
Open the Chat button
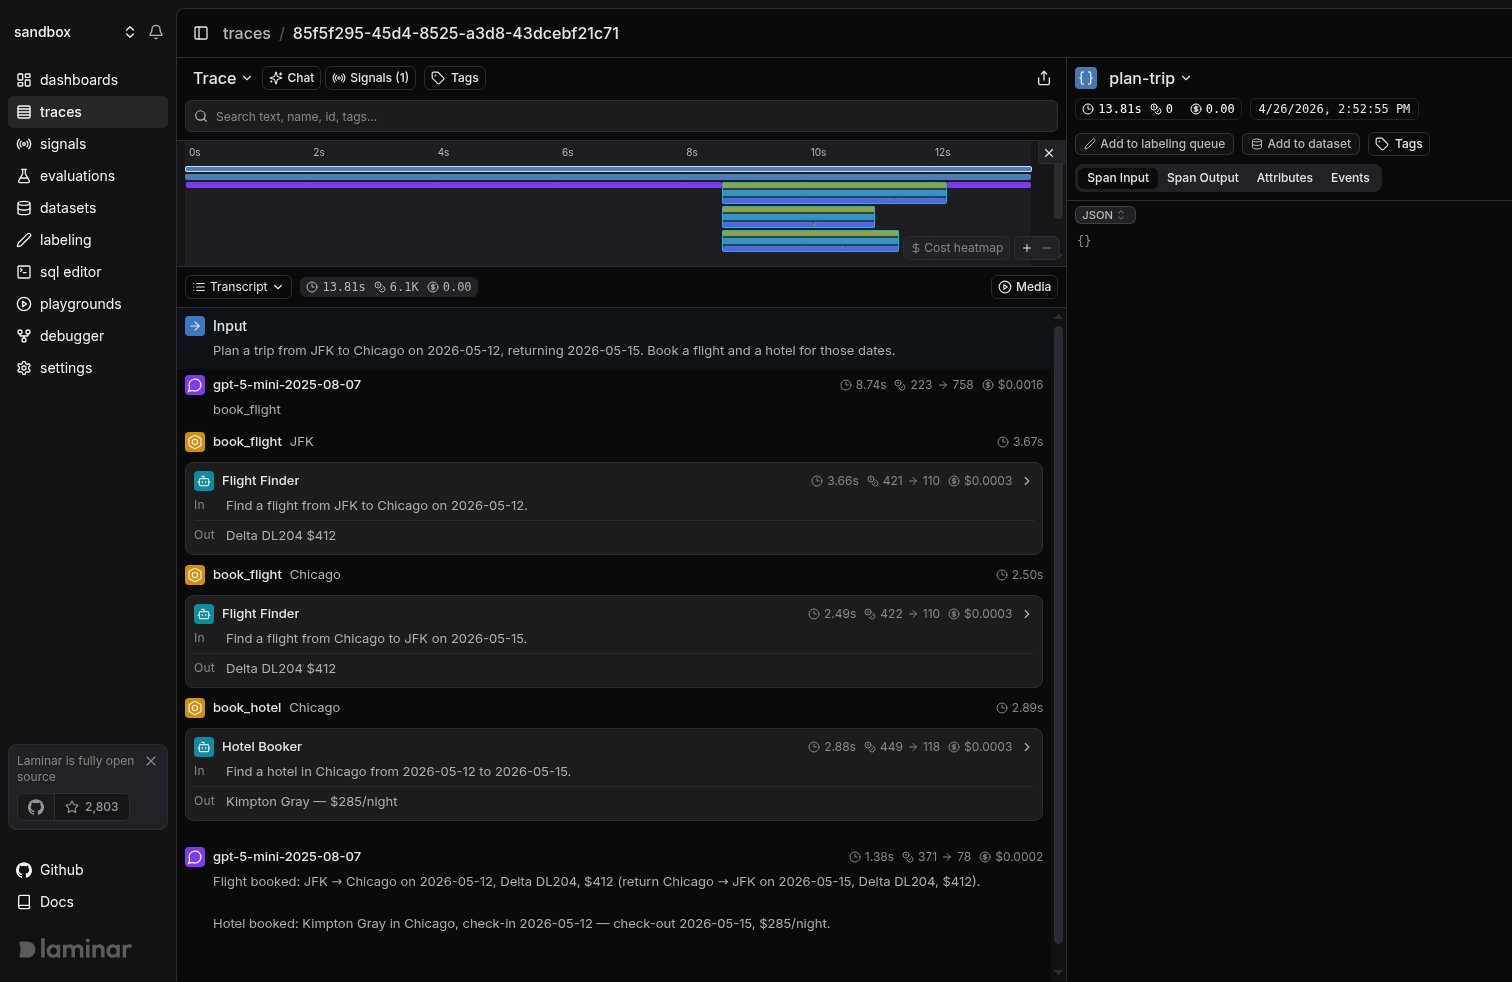291,78
